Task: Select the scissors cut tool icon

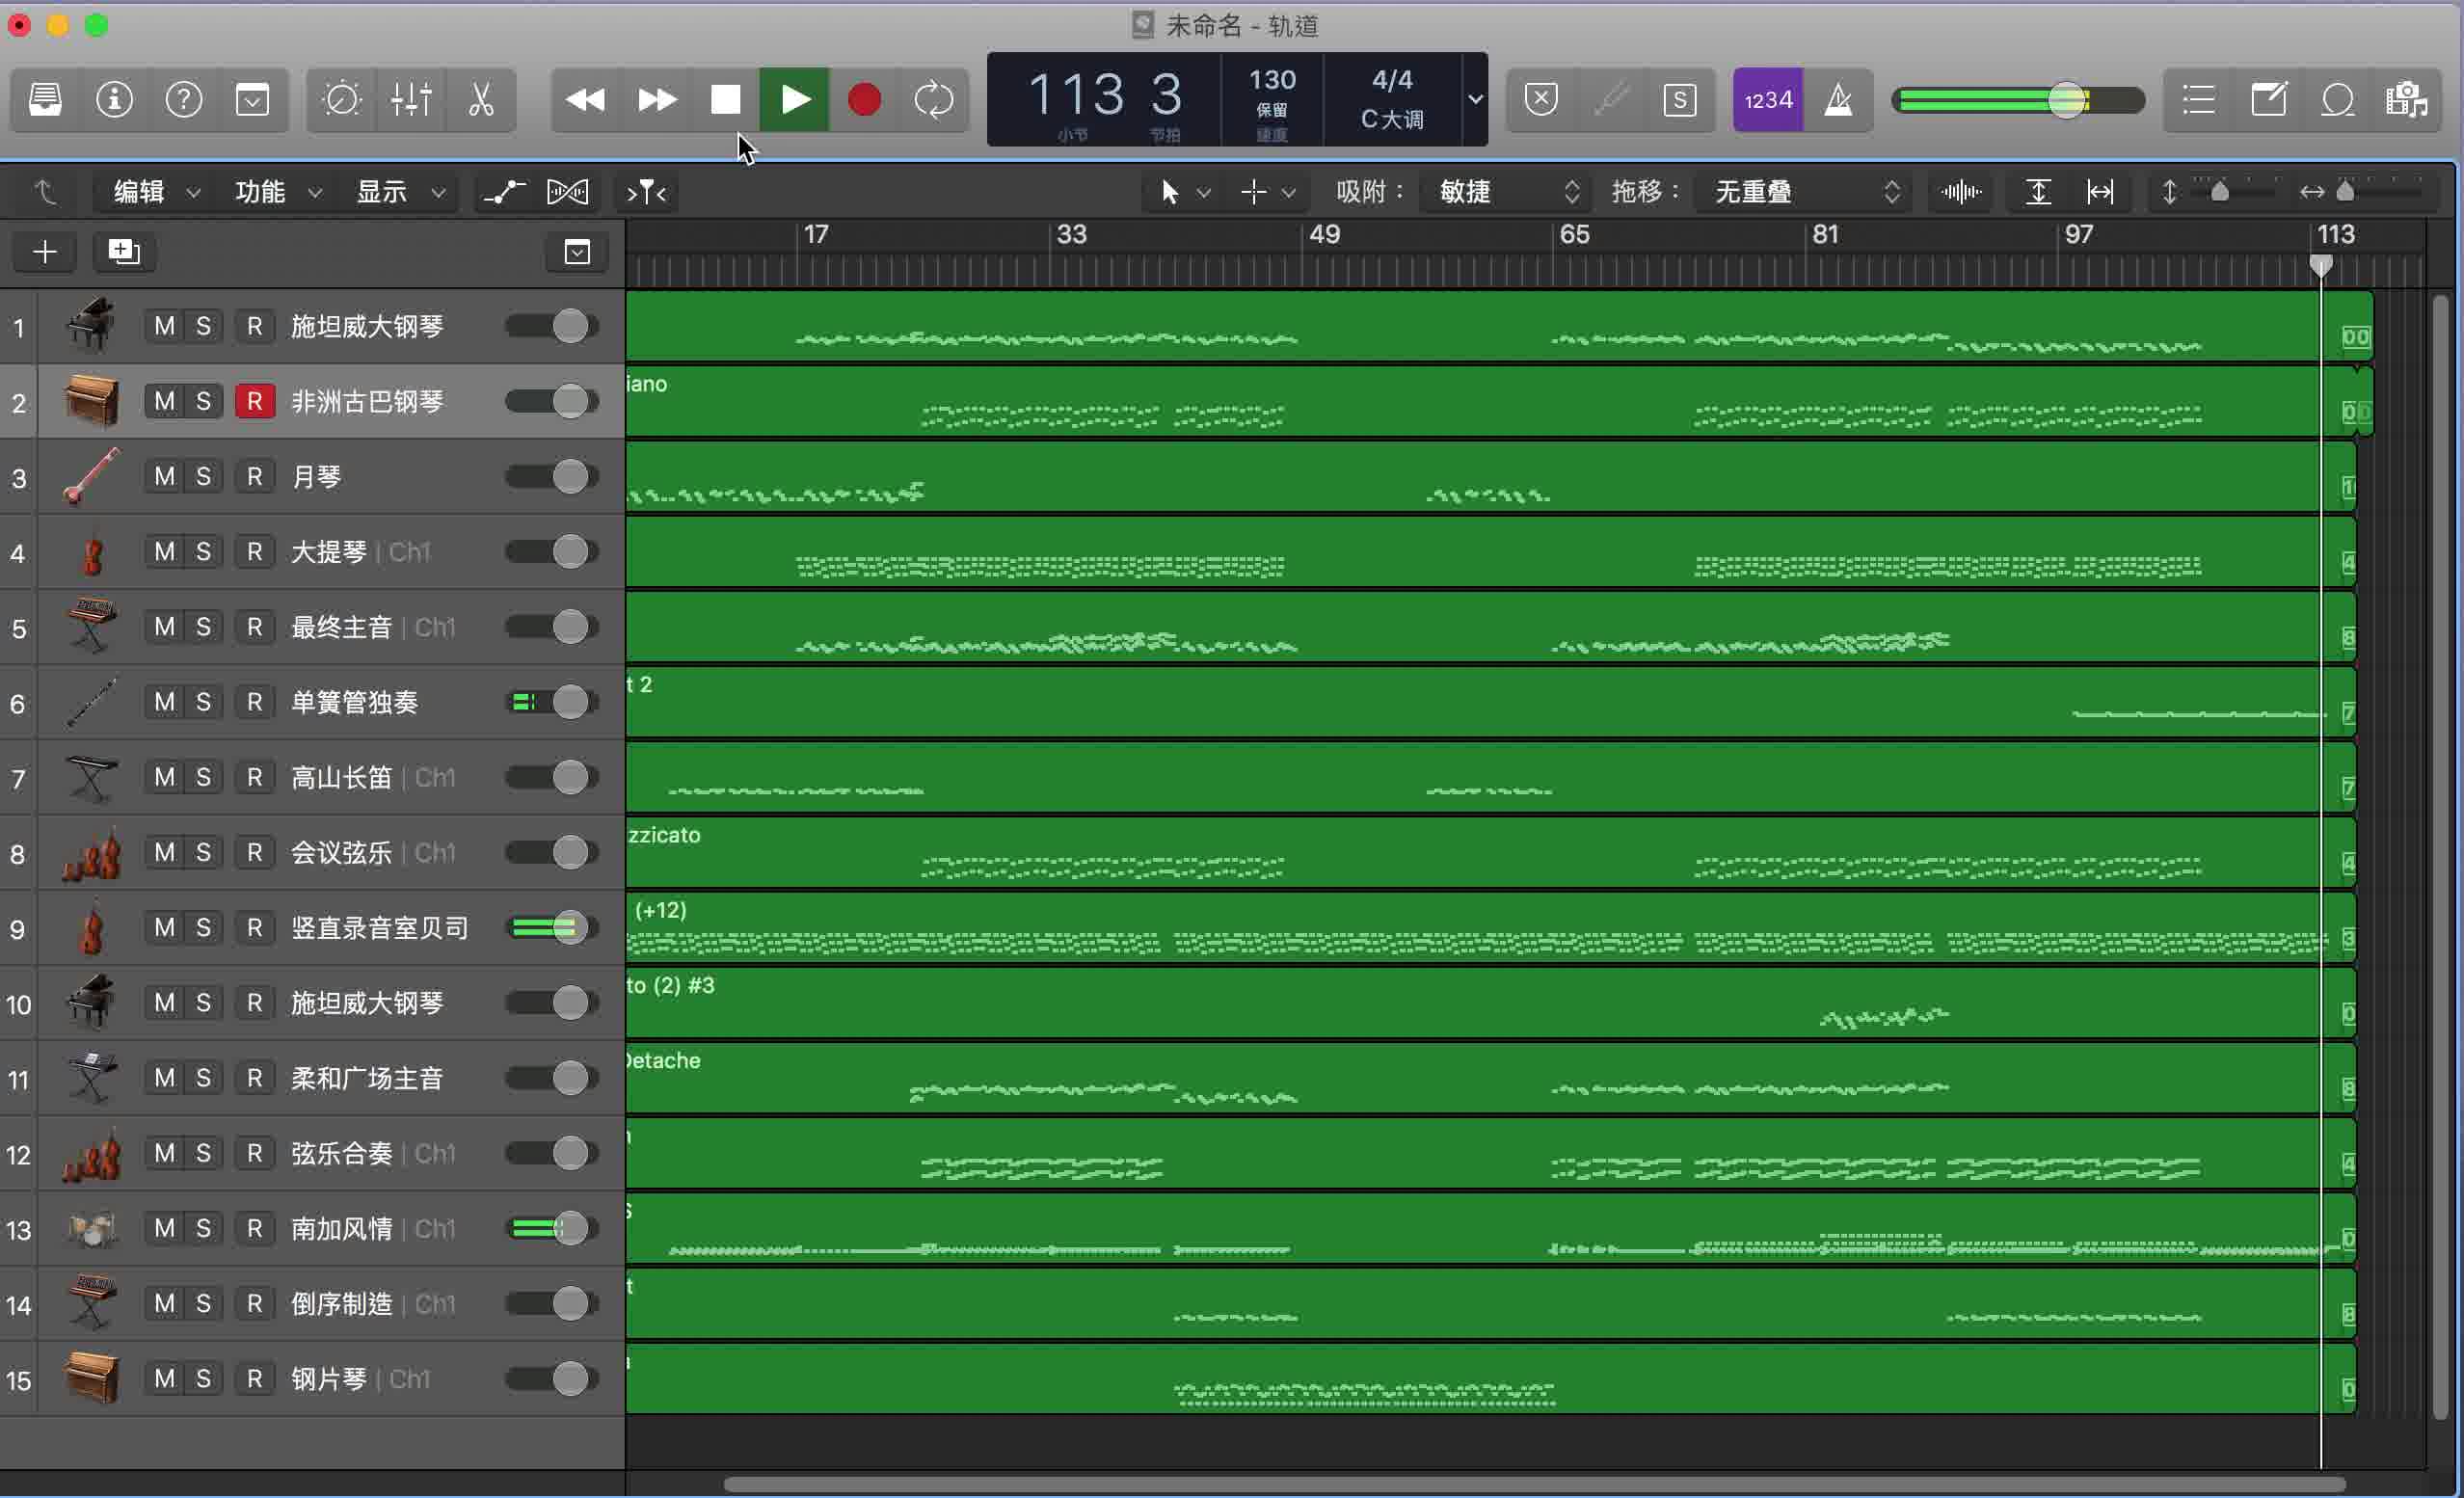Action: (x=481, y=99)
